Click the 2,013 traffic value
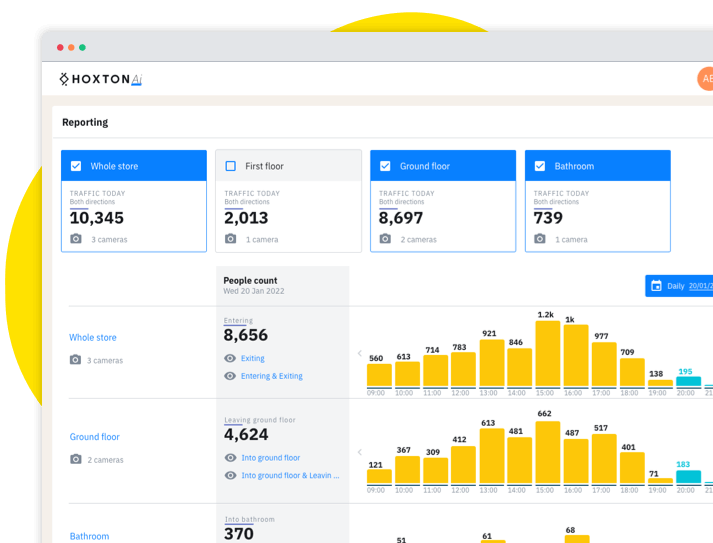713x543 pixels. (246, 218)
